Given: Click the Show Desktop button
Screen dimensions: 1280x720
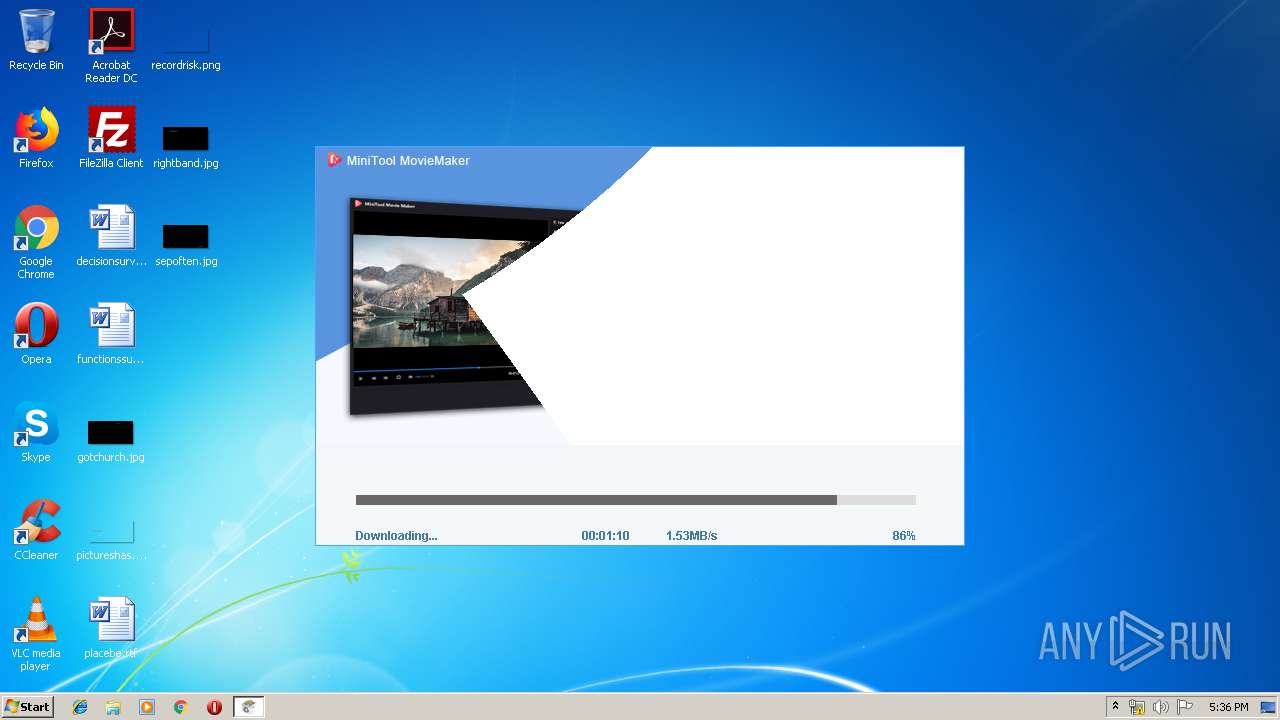Looking at the screenshot, I should (x=1269, y=707).
